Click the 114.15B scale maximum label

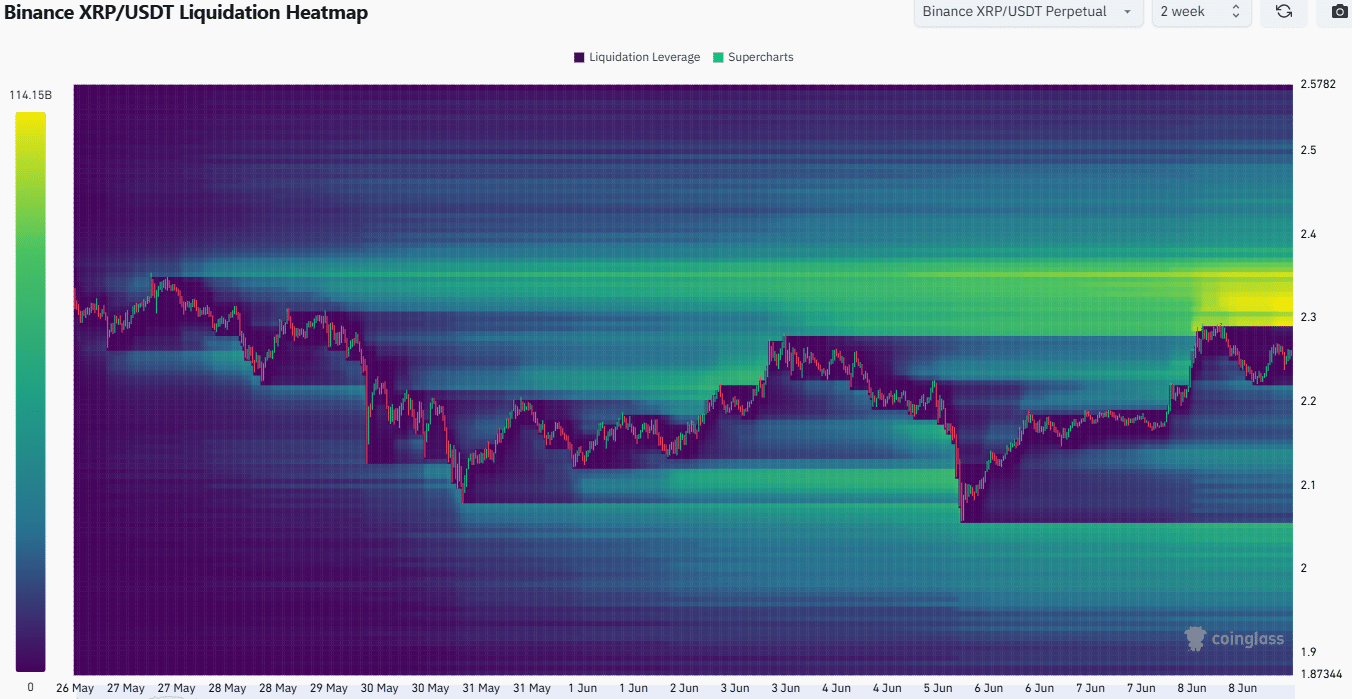coord(30,96)
